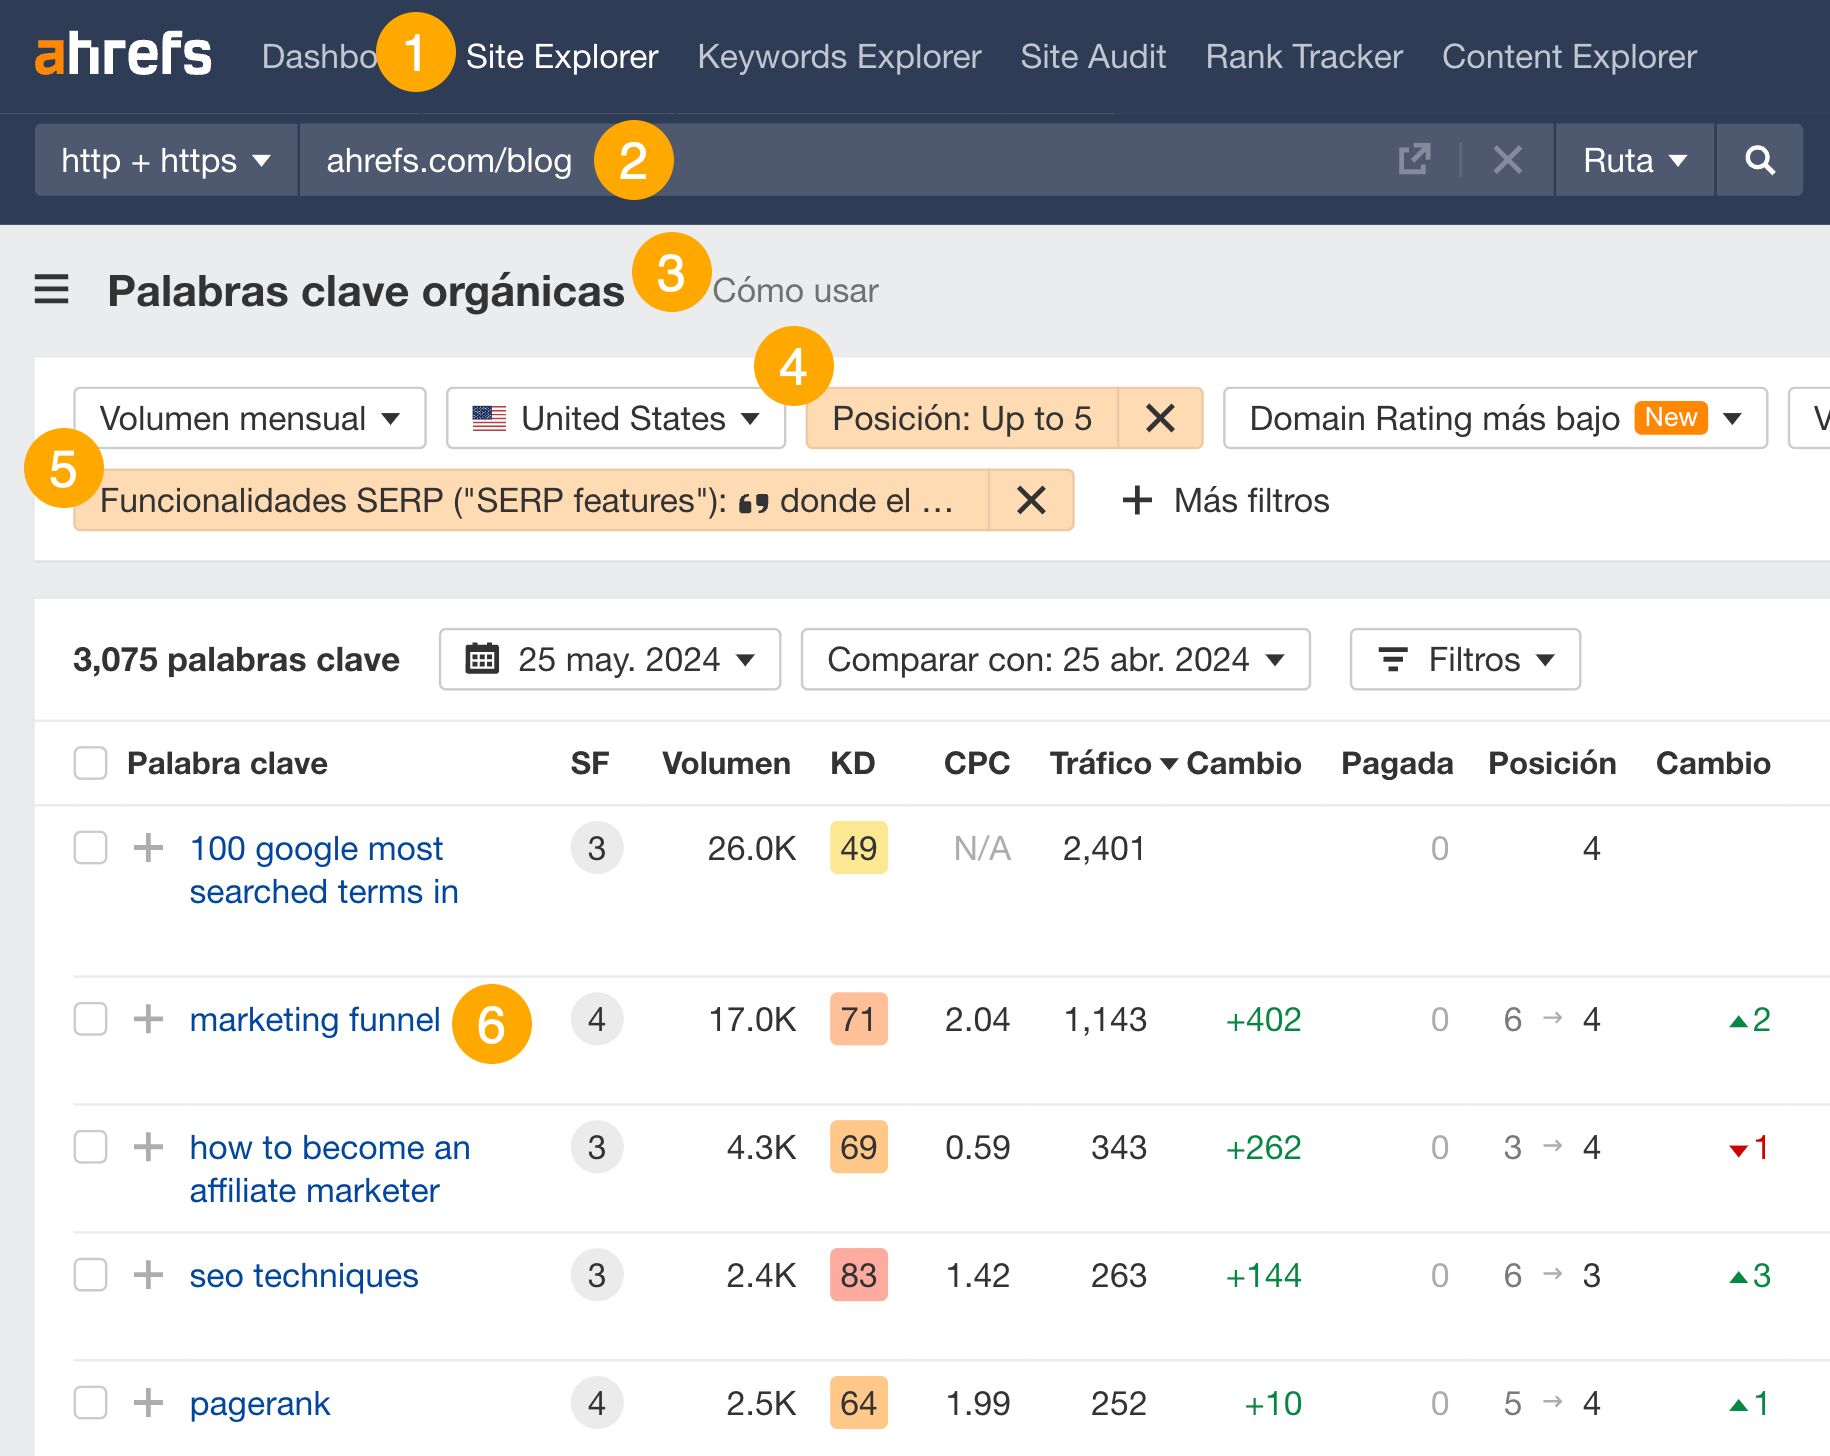
Task: Add marketing funnel to a list via plus icon
Action: point(148,1019)
